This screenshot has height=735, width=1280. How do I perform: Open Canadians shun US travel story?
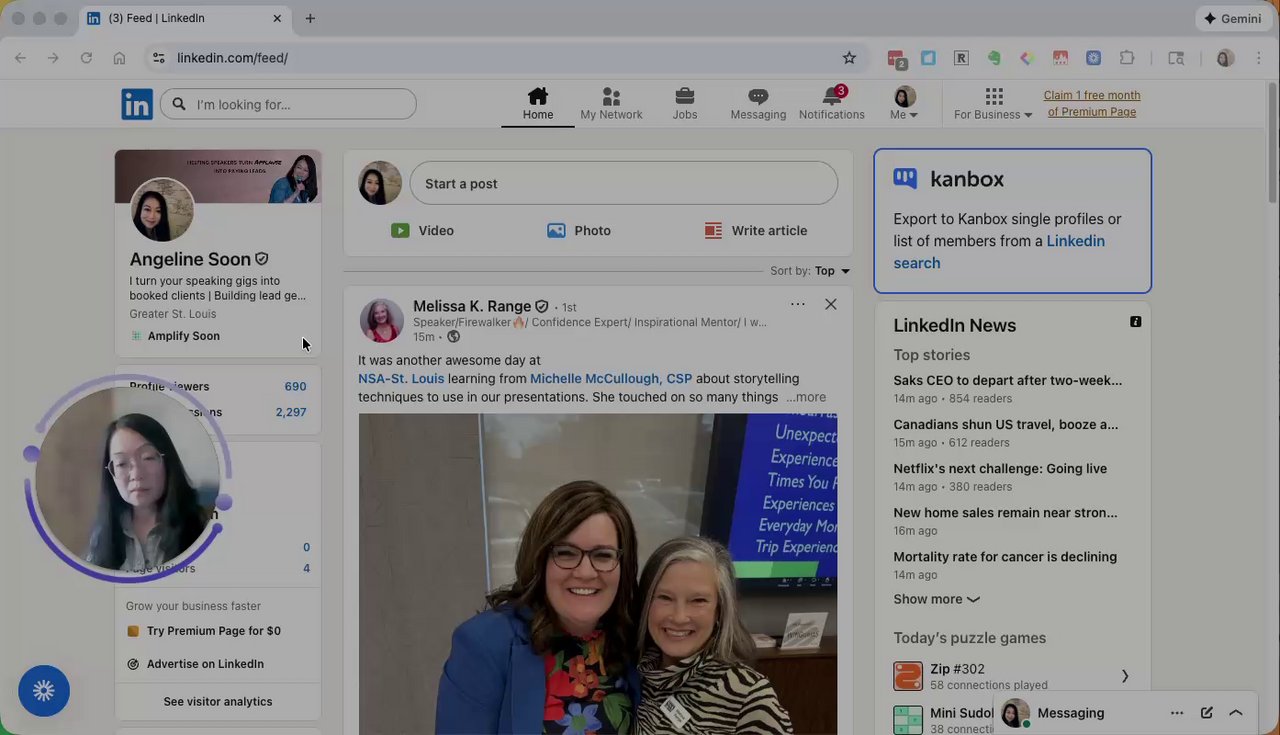pos(1005,425)
